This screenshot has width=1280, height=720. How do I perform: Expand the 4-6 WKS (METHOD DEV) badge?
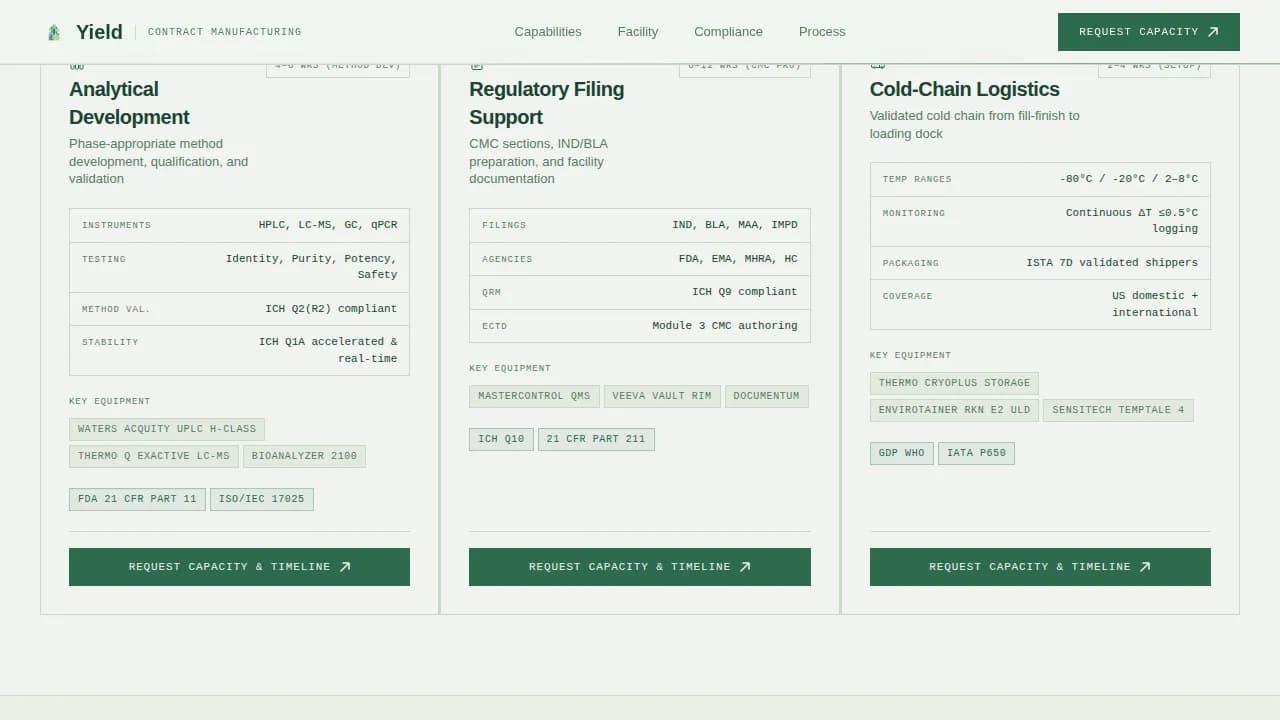(x=337, y=65)
